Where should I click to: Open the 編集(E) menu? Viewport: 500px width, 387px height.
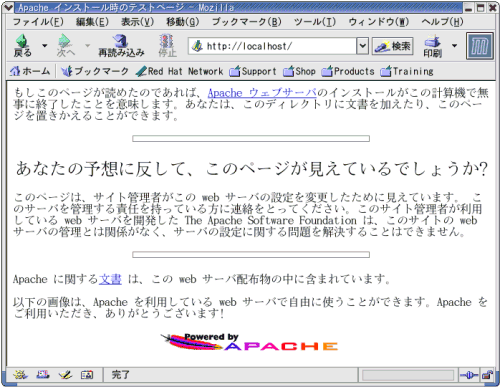92,22
